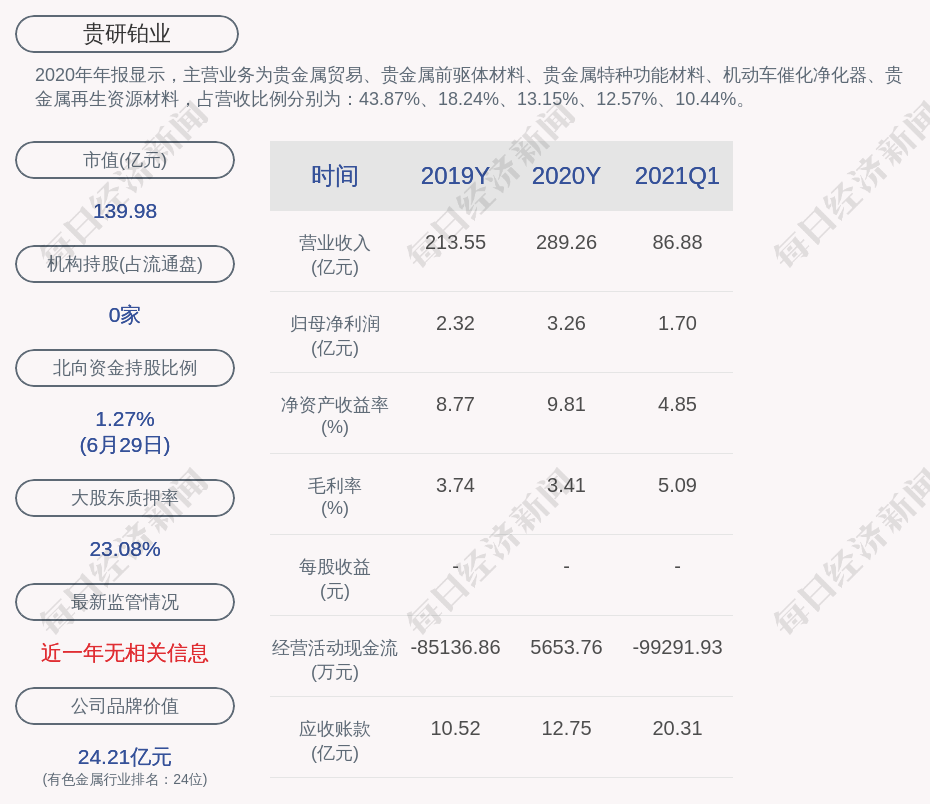The width and height of the screenshot is (930, 804).
Task: Select receivables value 12.75
Action: 566,729
